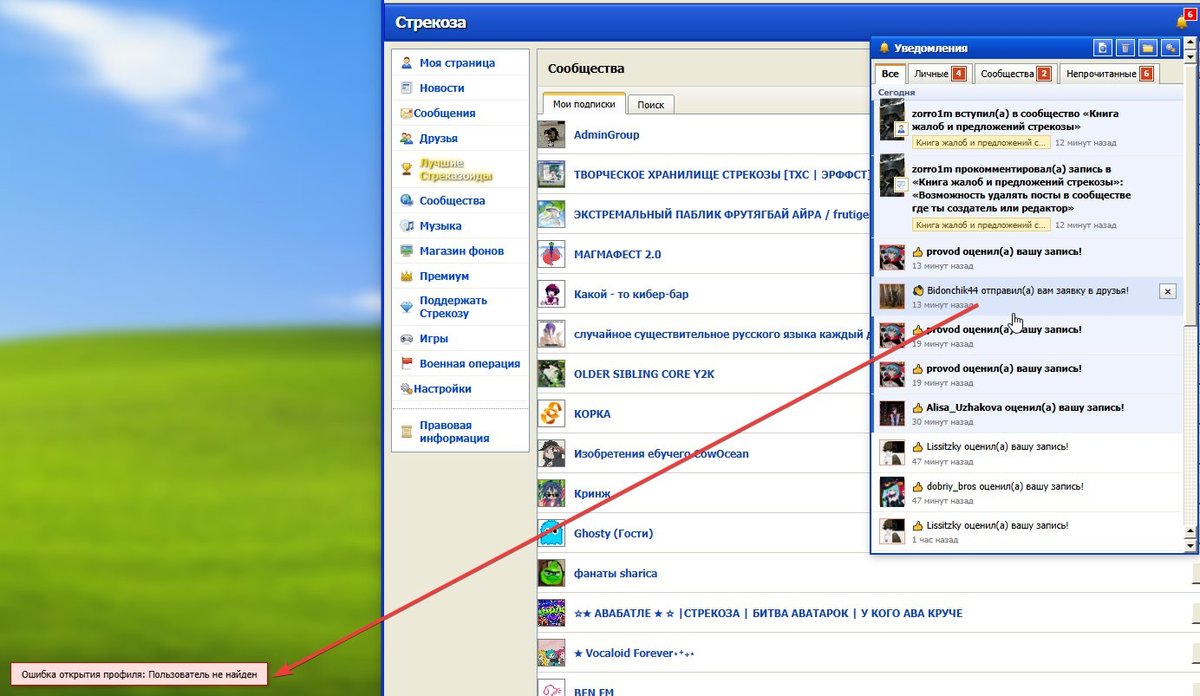Open the Поиск tab in communities
The image size is (1200, 696).
651,104
